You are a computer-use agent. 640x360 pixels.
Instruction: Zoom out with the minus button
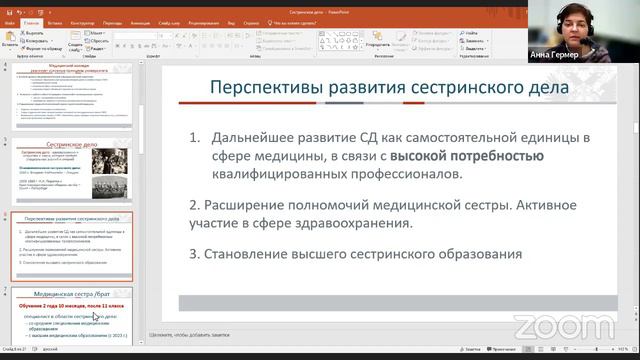(575, 349)
